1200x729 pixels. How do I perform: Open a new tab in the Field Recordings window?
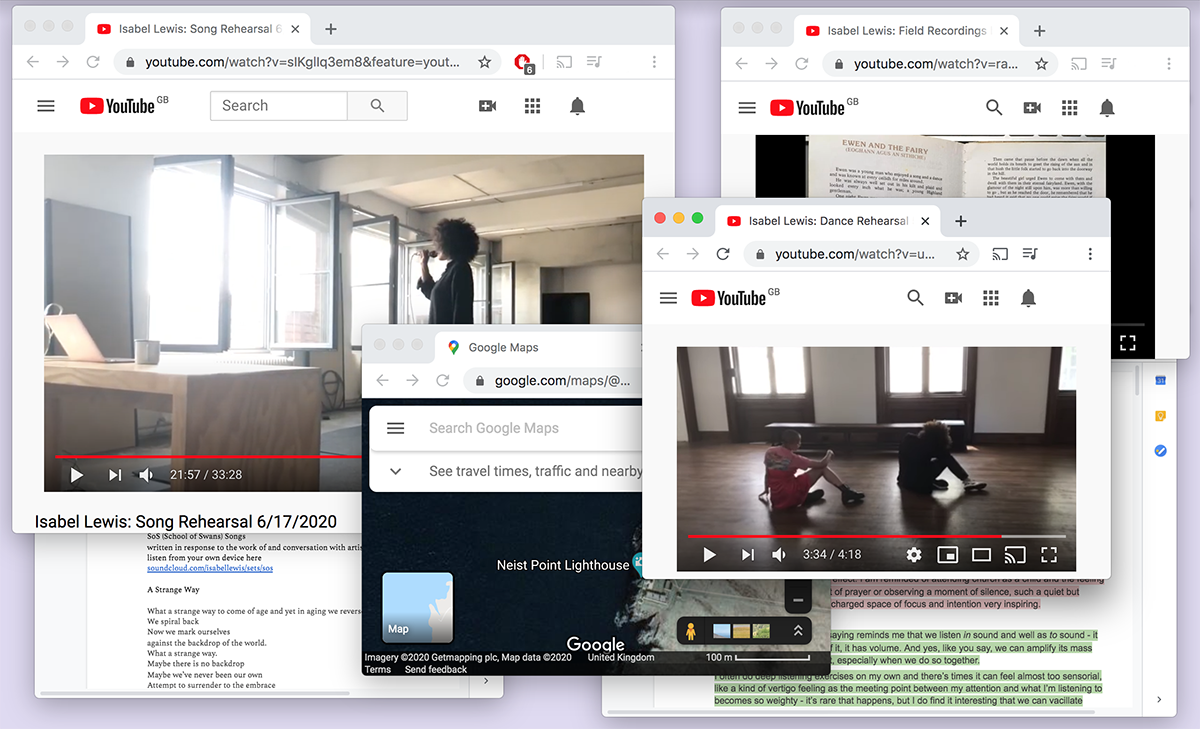1039,31
